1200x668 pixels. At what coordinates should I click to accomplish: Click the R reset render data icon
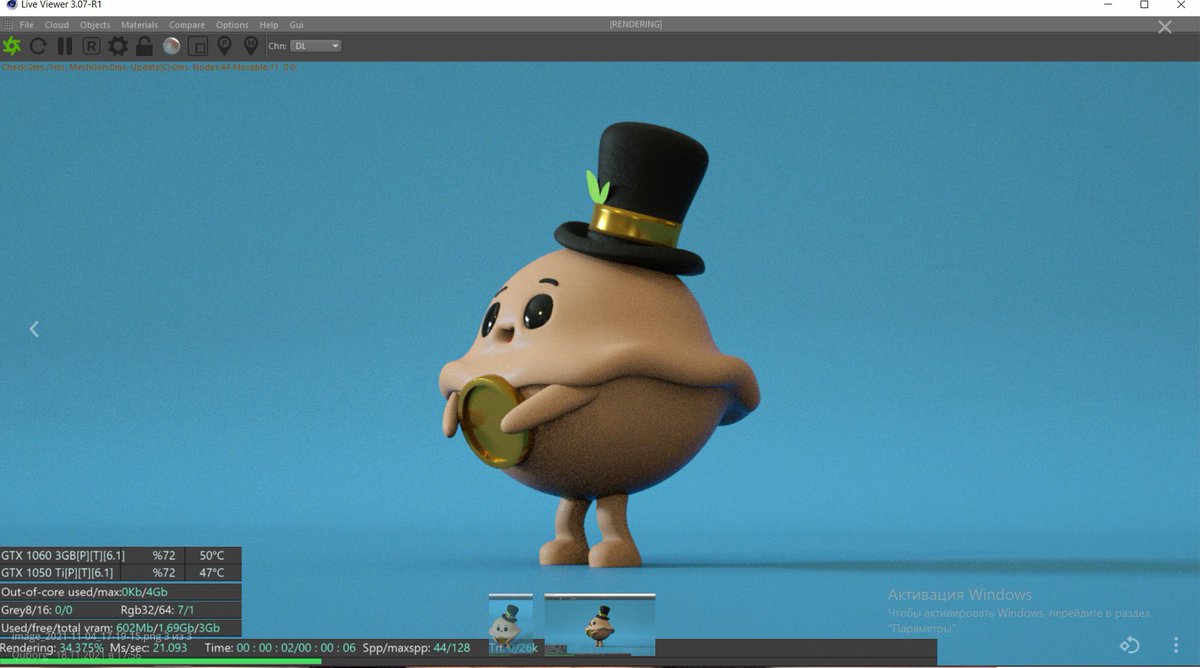91,46
